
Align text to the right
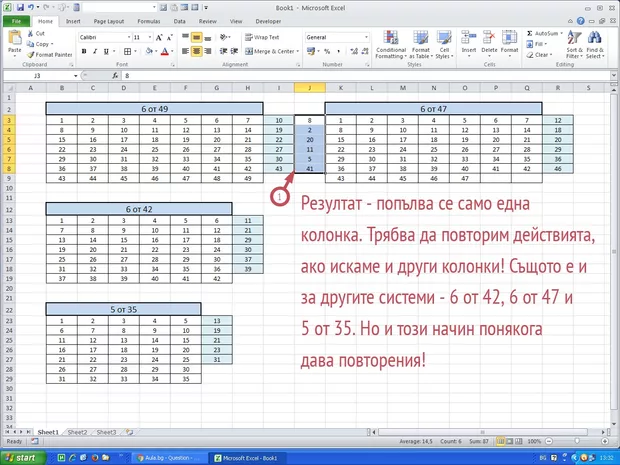pyautogui.click(x=208, y=51)
